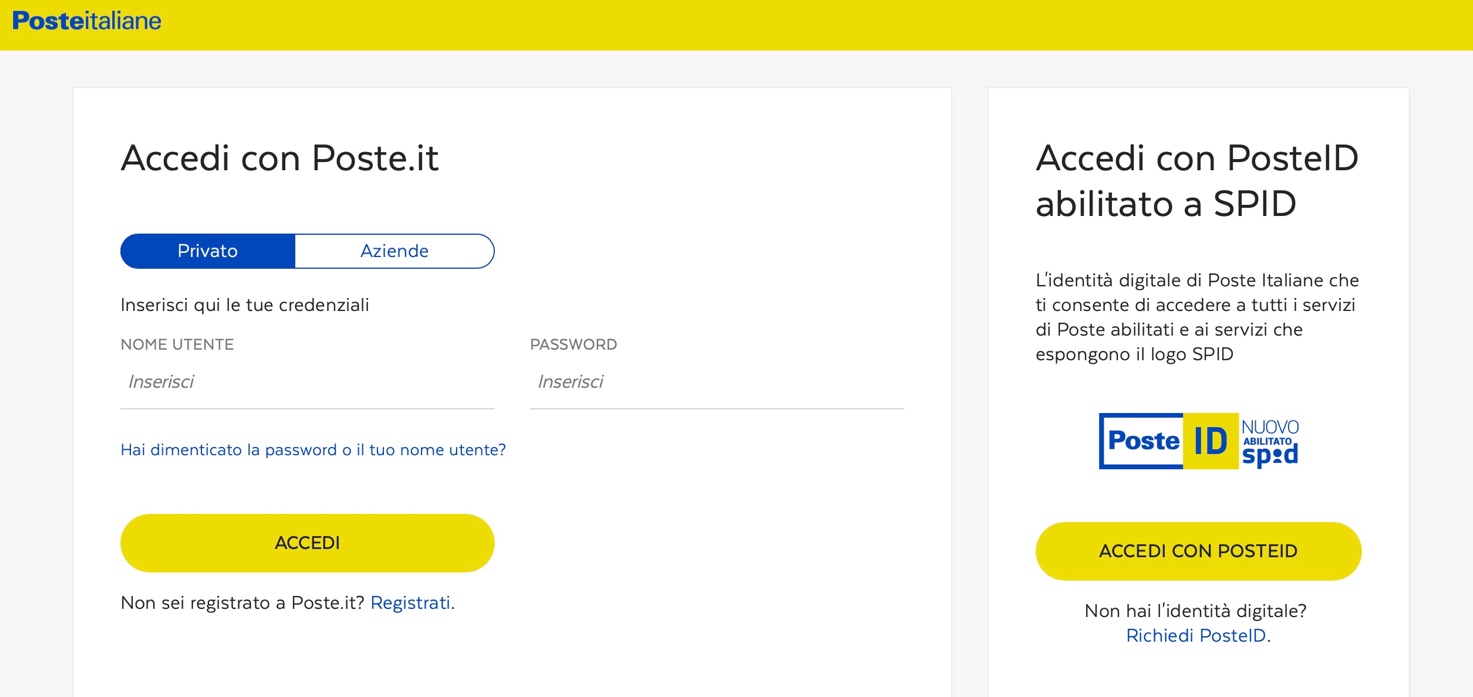1473x697 pixels.
Task: Click the Accedi con PosteID abilitato a SPID heading
Action: (x=1196, y=180)
